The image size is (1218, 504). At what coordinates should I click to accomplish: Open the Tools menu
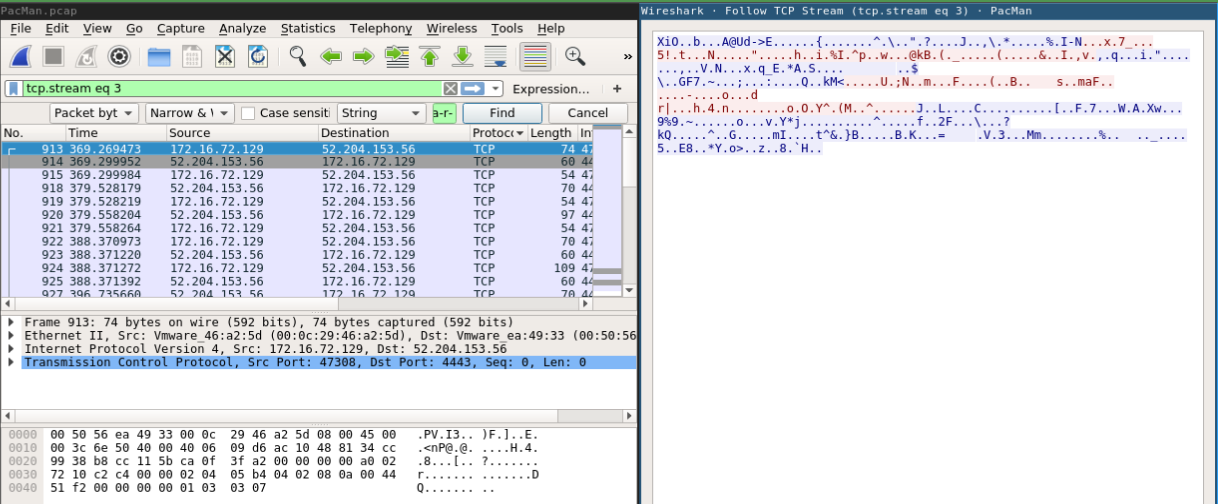click(507, 28)
